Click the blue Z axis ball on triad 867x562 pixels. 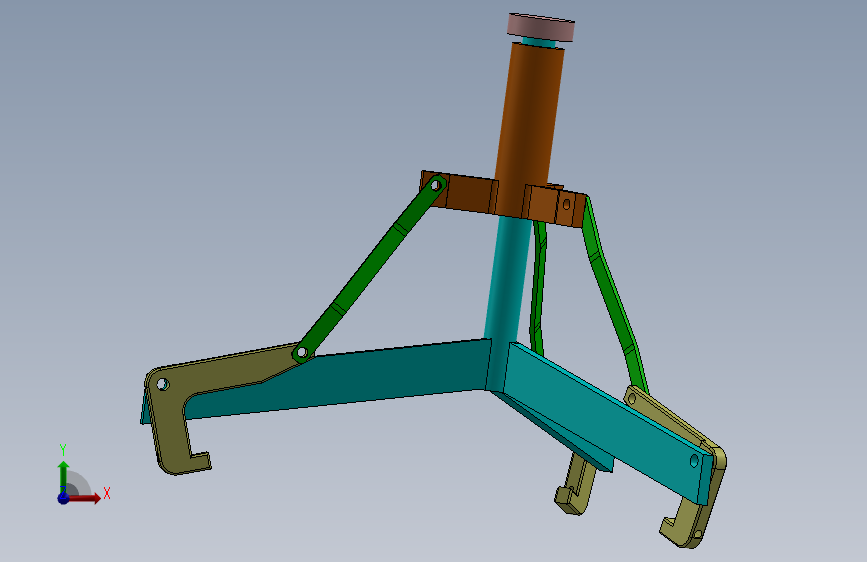point(64,498)
